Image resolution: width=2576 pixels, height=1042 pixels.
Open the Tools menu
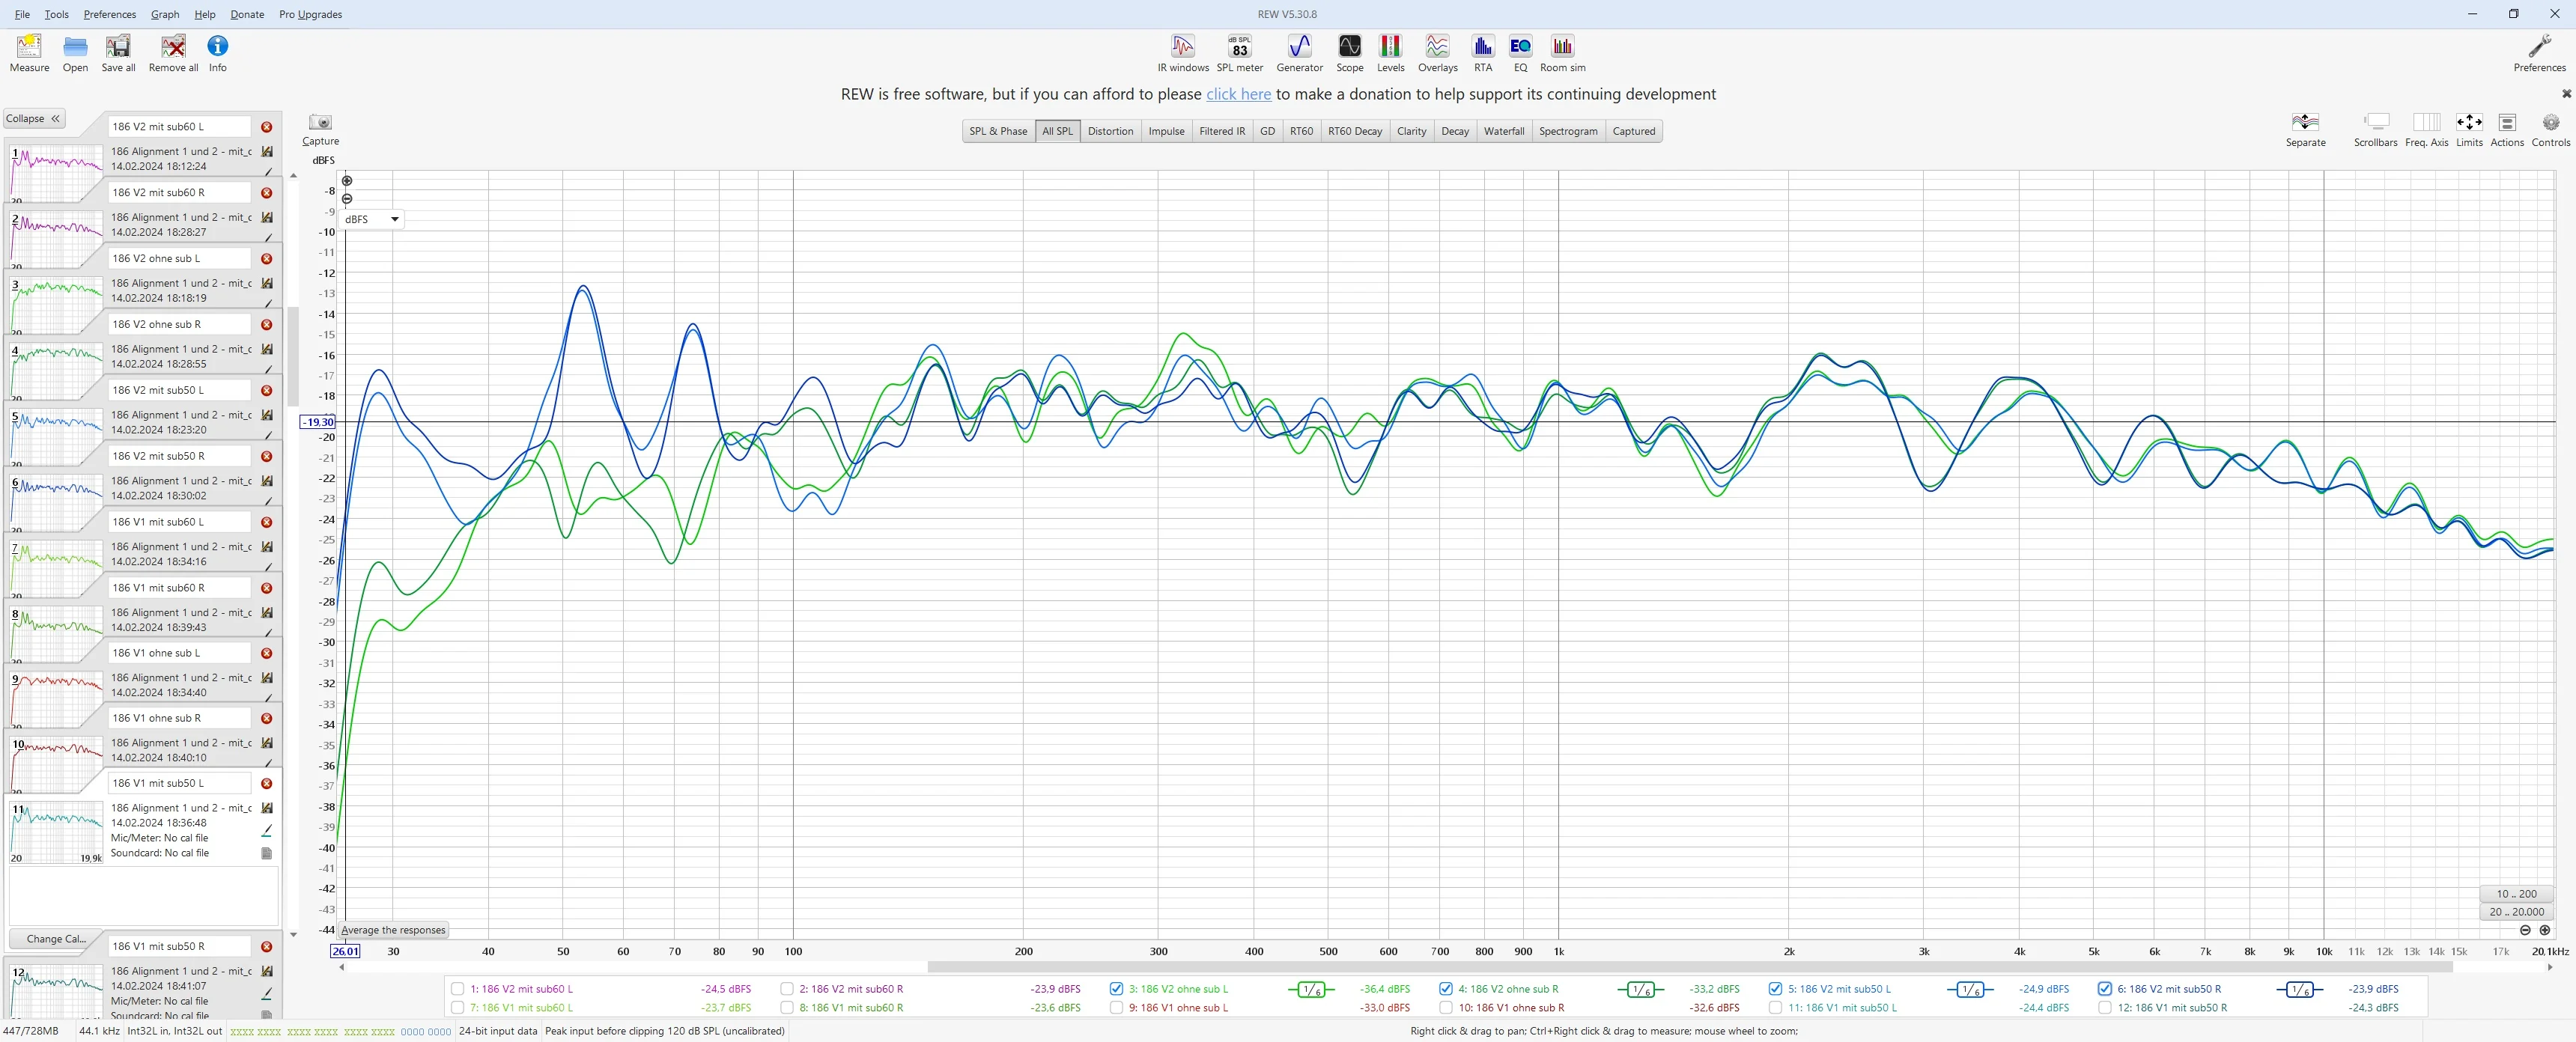[x=57, y=14]
